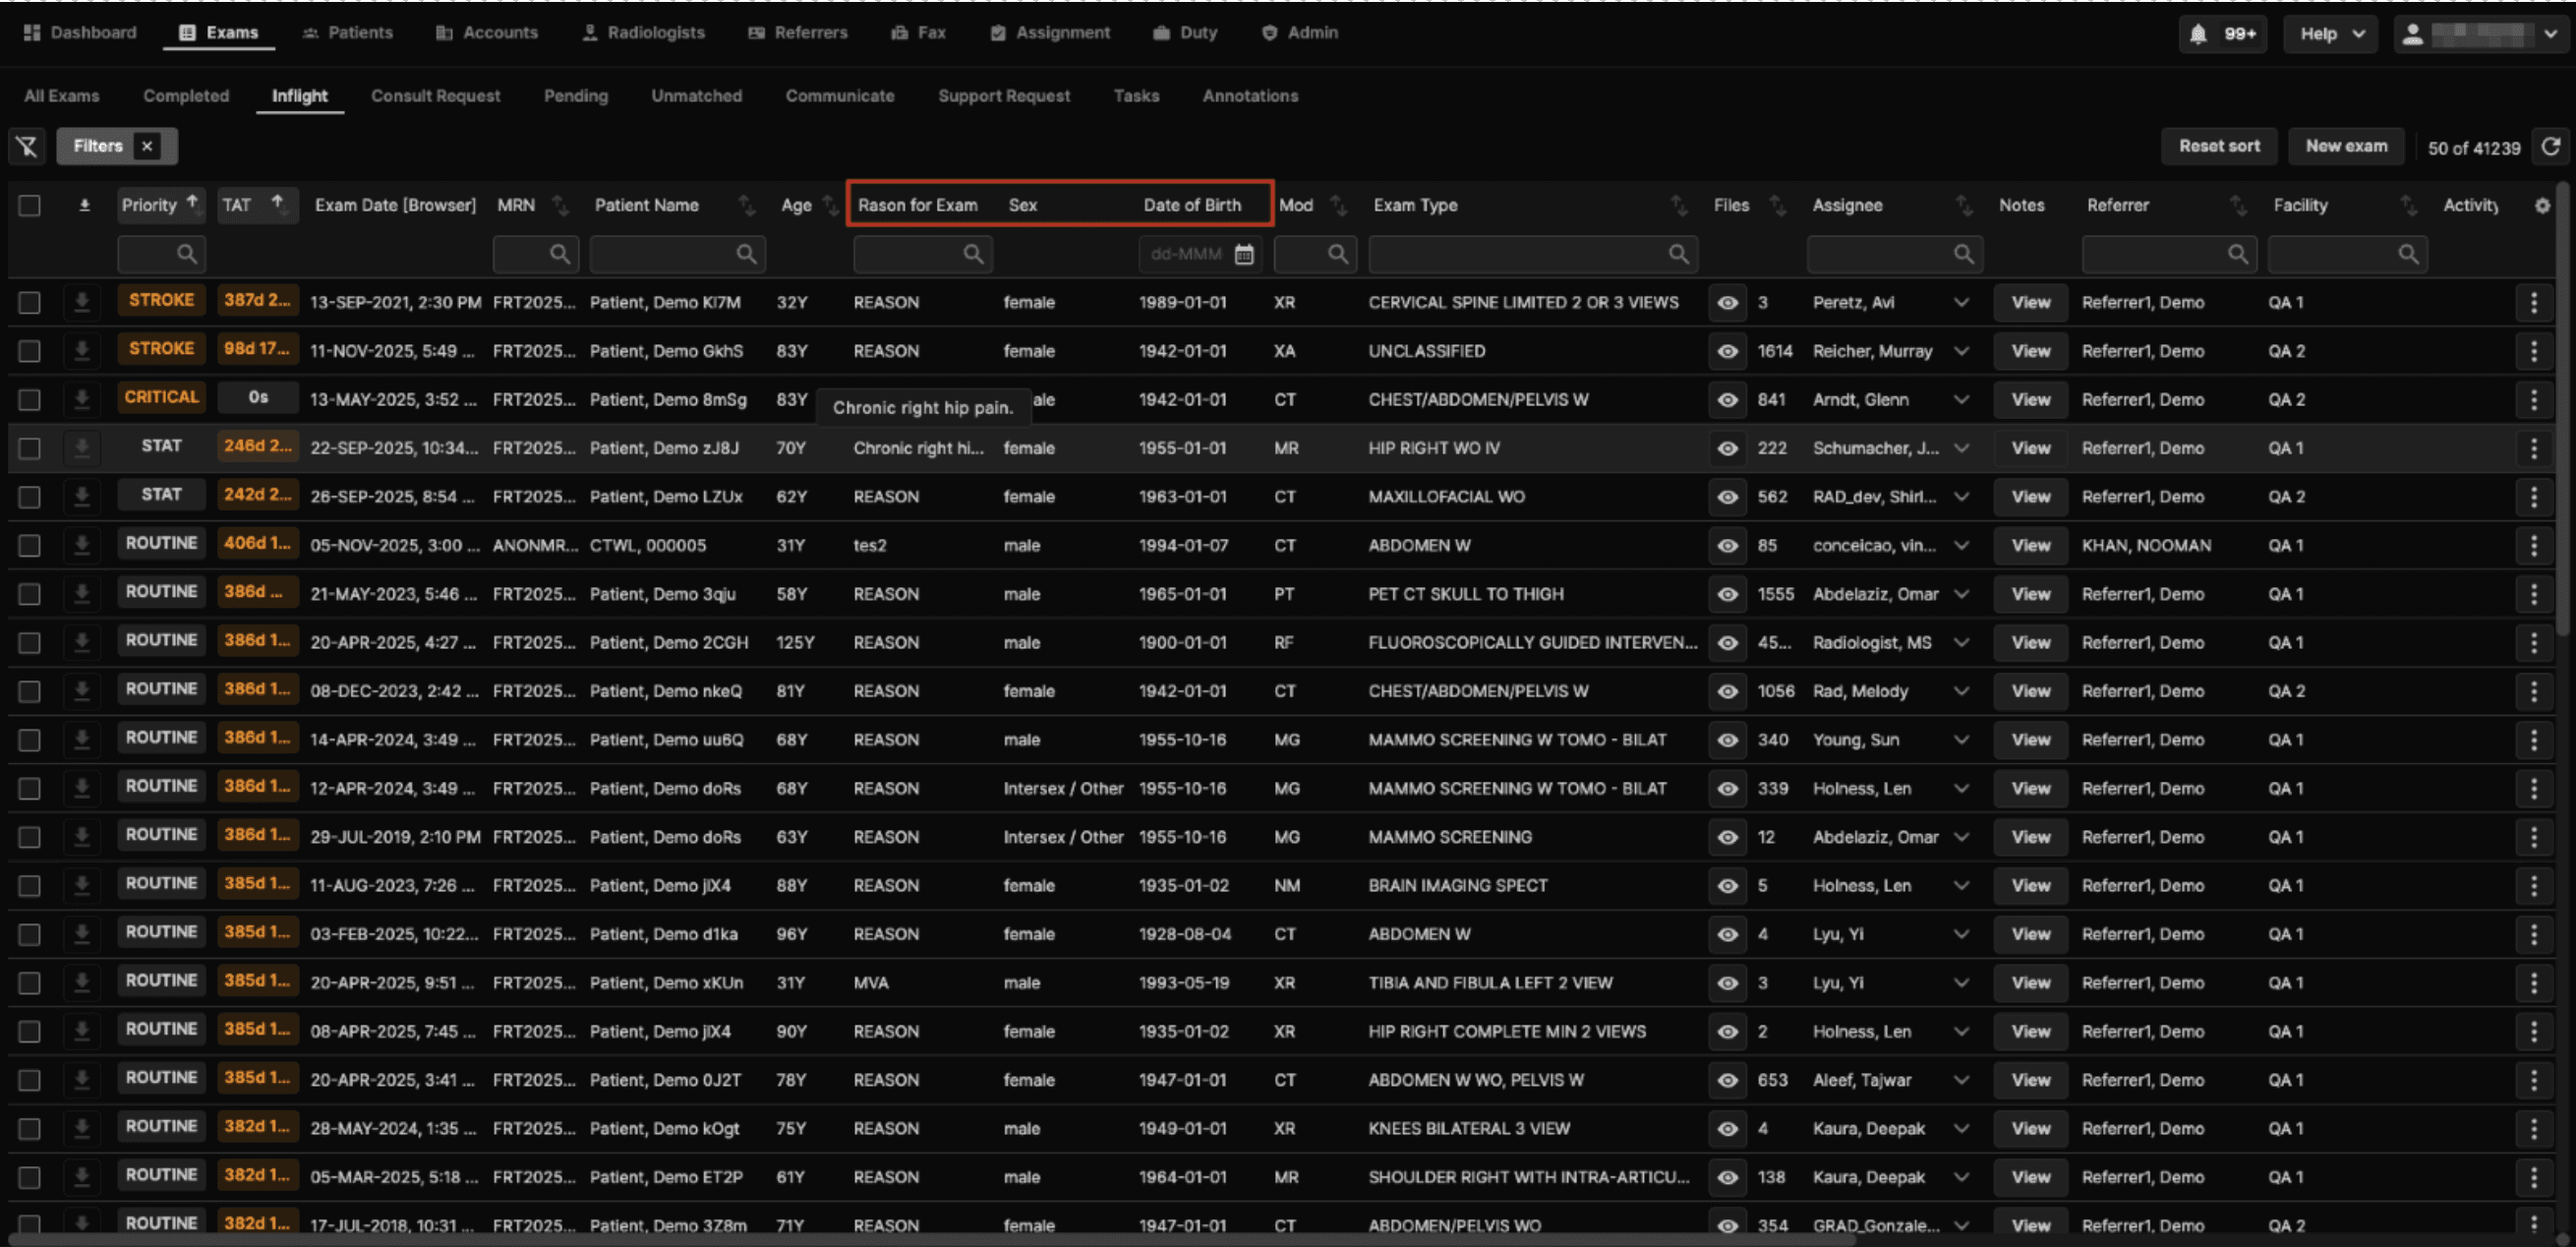Select checkbox for CTWL, 000005 row
Image resolution: width=2576 pixels, height=1247 pixels.
(x=30, y=545)
